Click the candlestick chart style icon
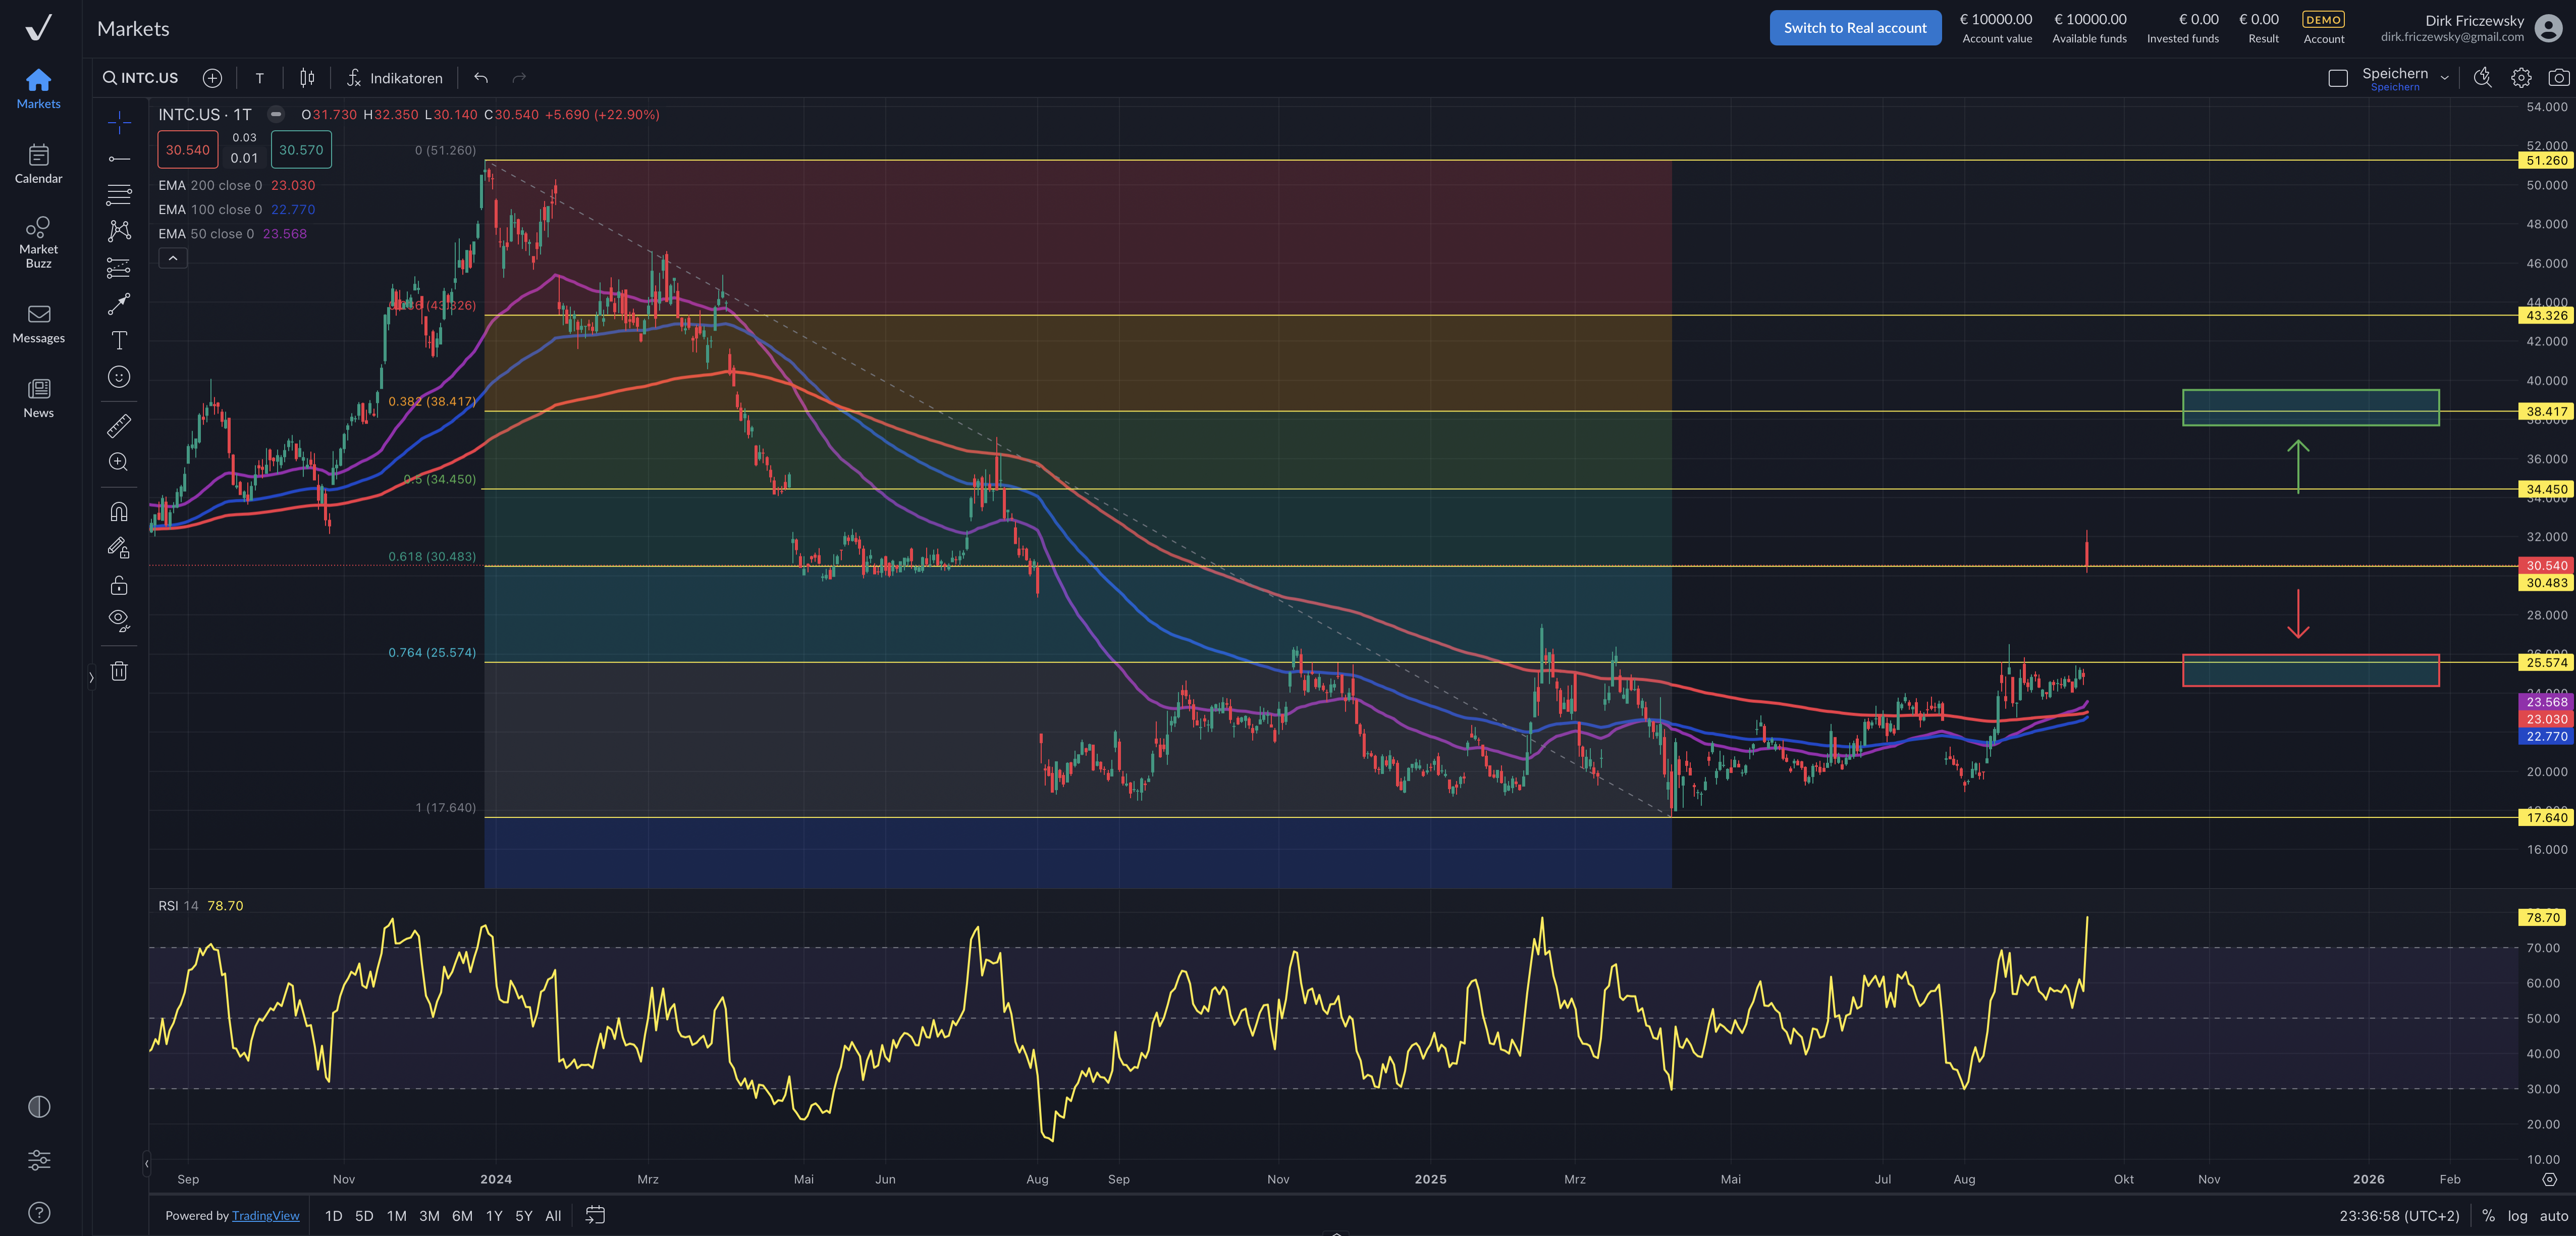Viewport: 2576px width, 1236px height. pyautogui.click(x=307, y=78)
